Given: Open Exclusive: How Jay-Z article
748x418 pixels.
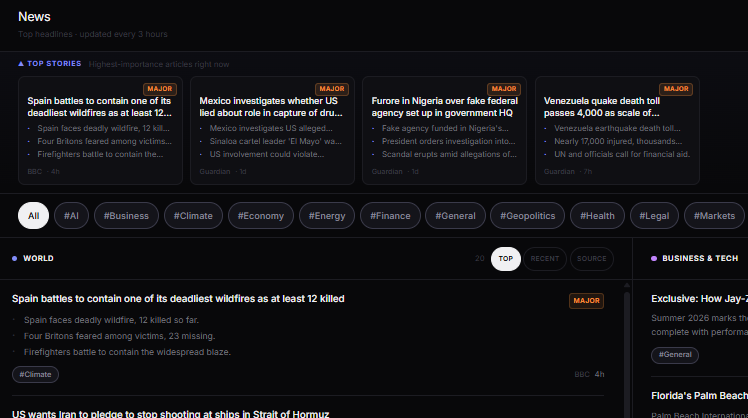Looking at the screenshot, I should [x=699, y=299].
